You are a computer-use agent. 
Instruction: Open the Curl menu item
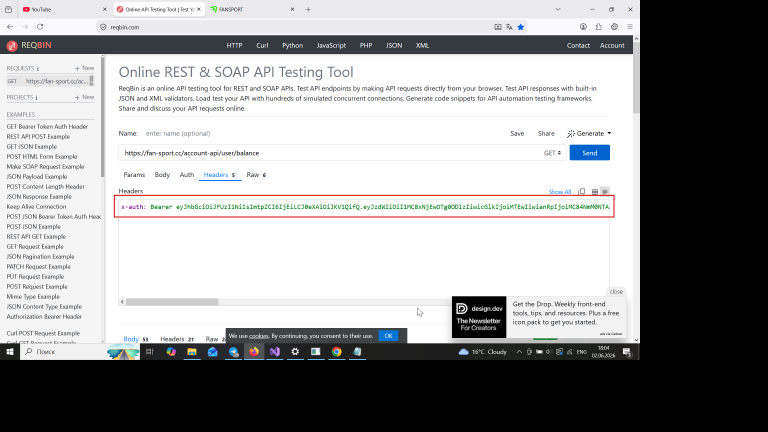[x=262, y=45]
